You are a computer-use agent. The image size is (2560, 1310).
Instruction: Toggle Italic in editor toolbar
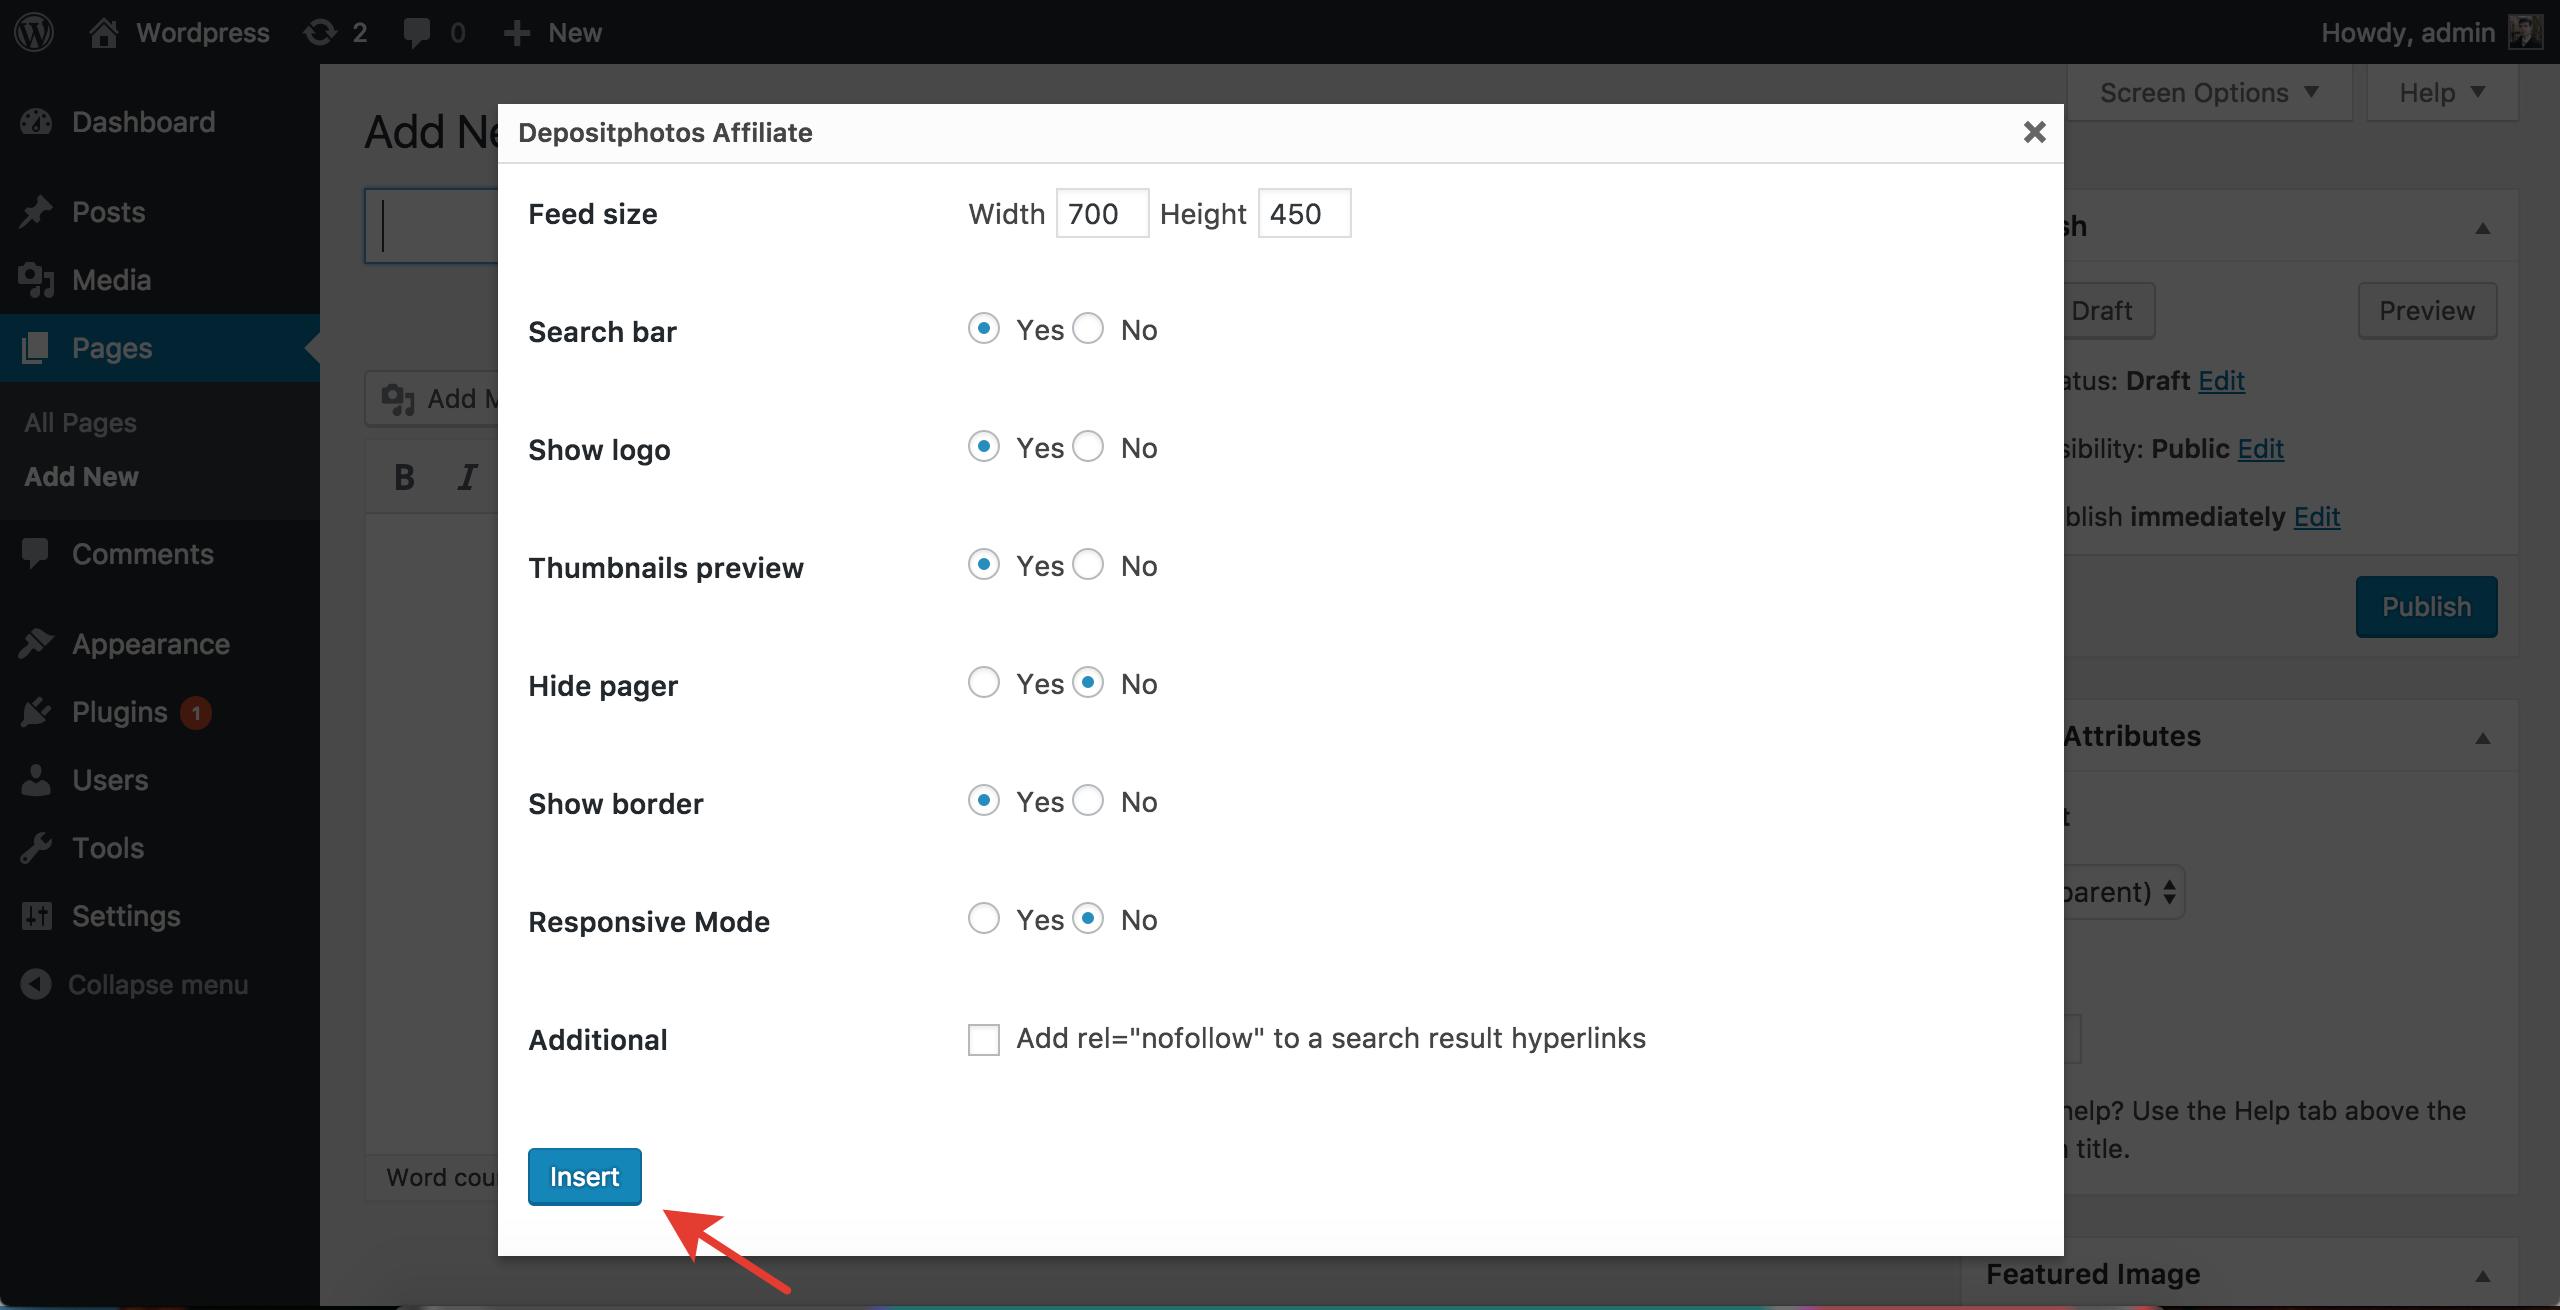click(x=467, y=477)
